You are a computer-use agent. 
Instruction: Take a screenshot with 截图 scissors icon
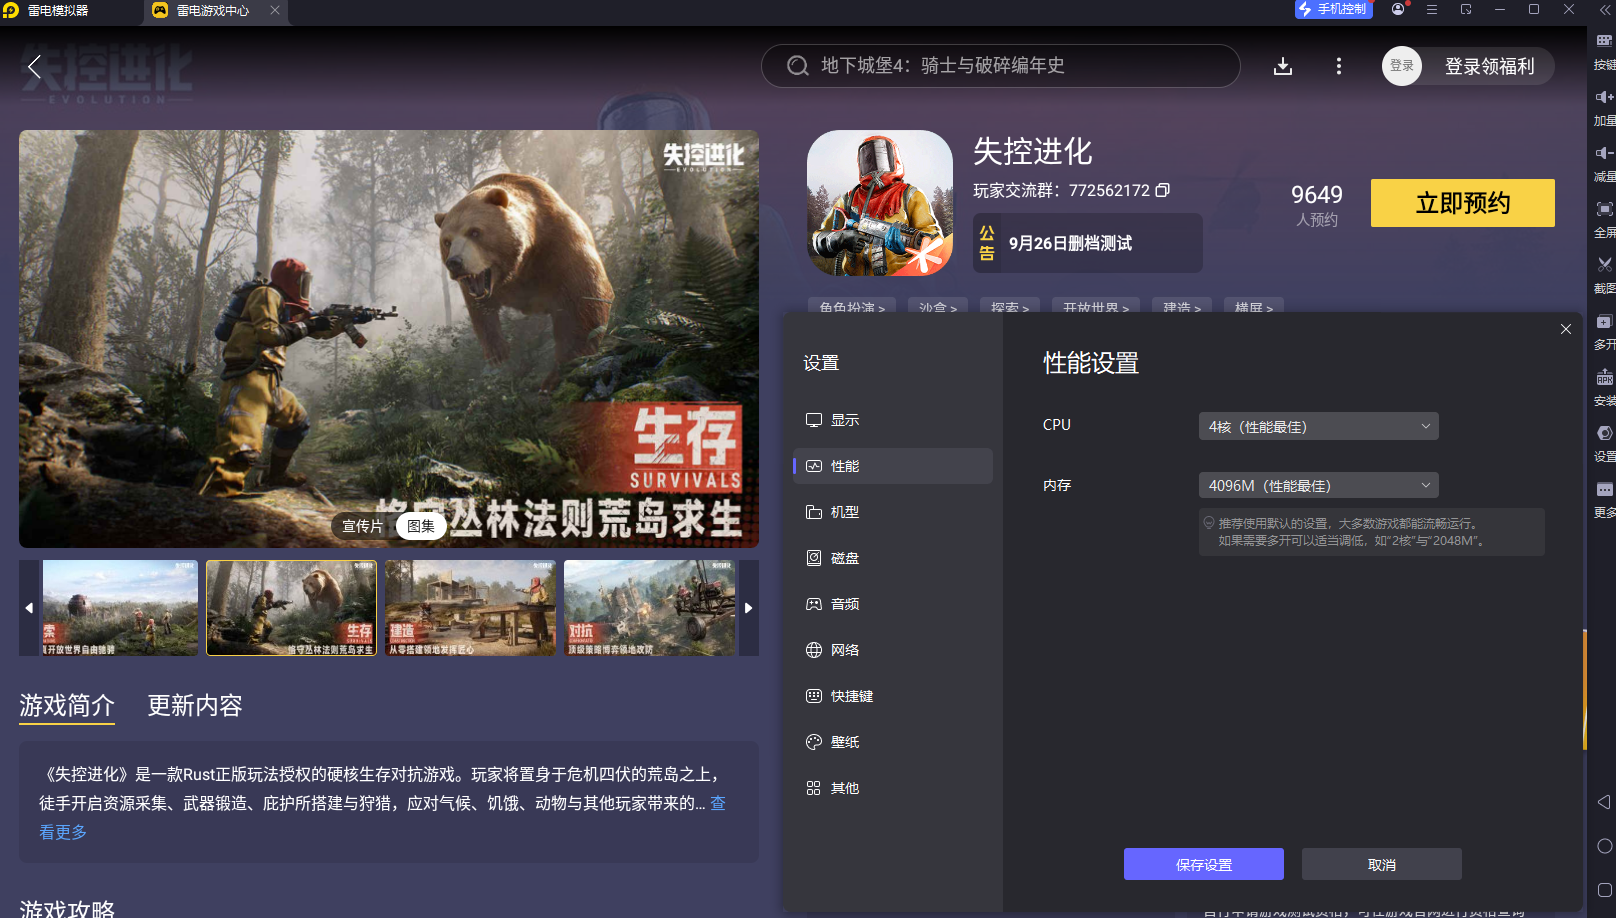1604,275
